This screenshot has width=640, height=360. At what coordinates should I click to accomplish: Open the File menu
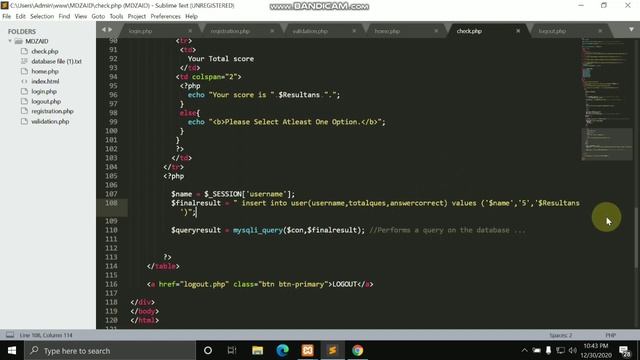[7, 16]
